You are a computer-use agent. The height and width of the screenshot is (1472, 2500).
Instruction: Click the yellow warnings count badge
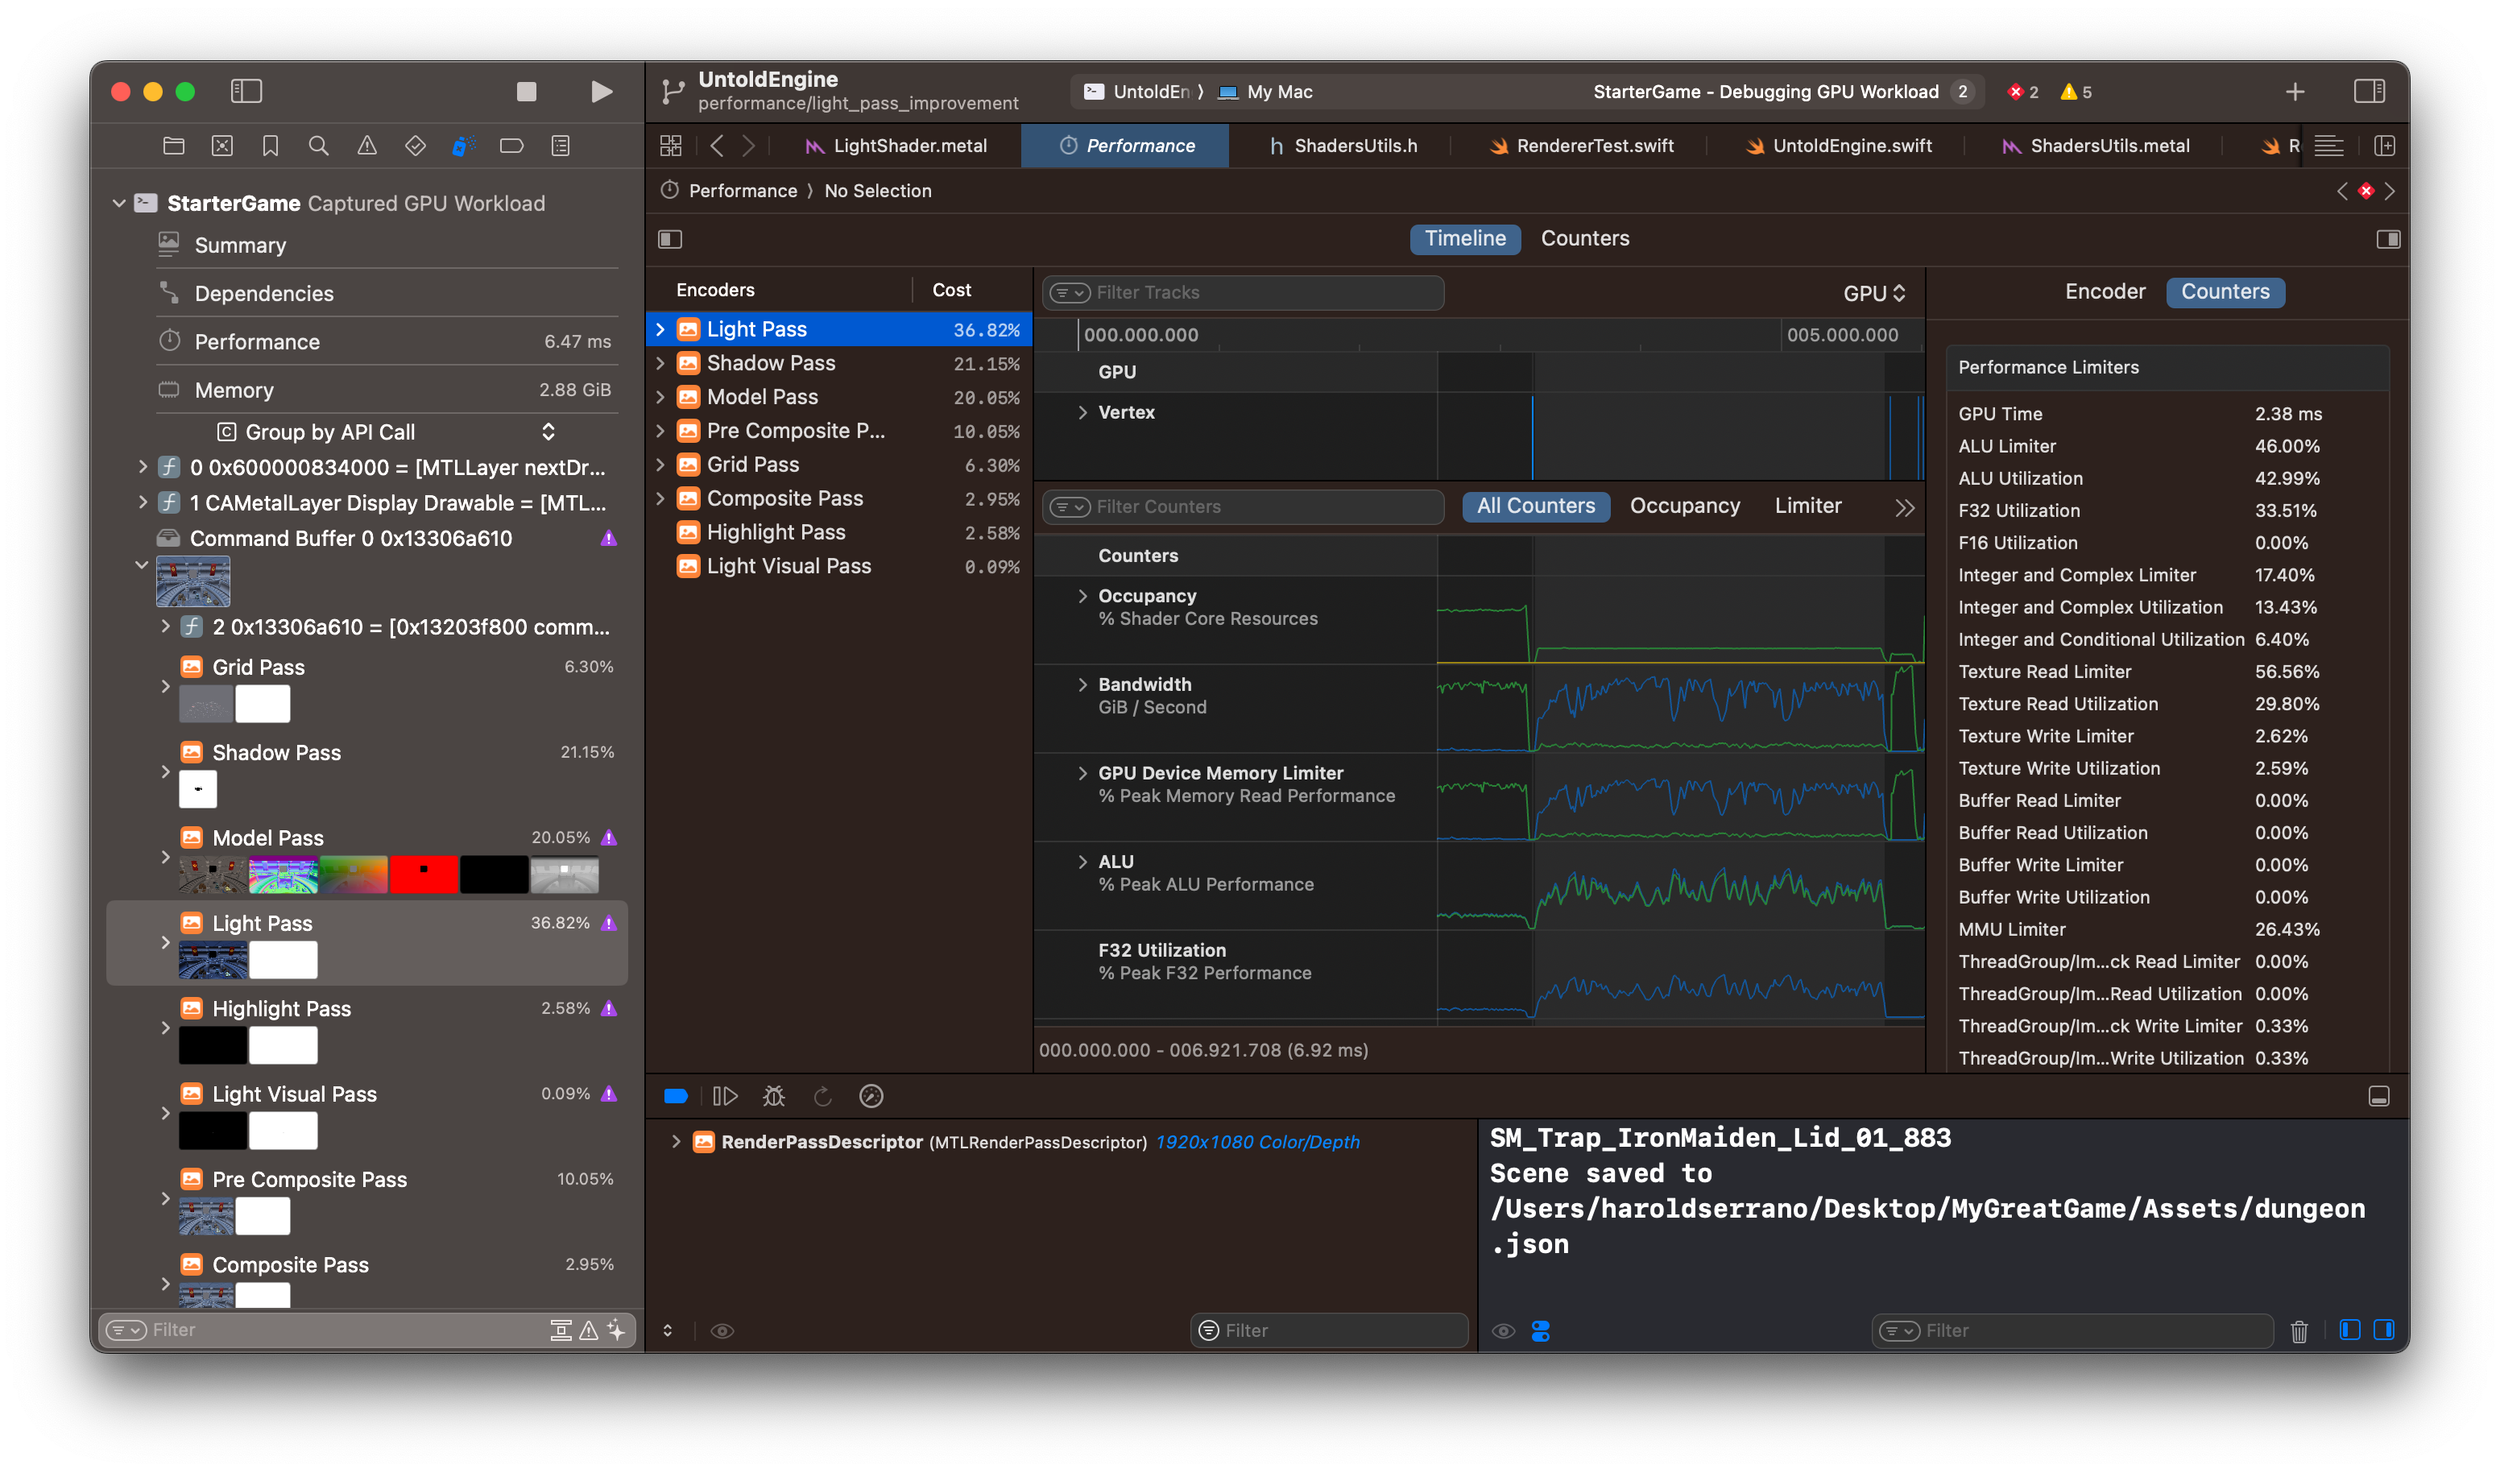click(x=2076, y=92)
